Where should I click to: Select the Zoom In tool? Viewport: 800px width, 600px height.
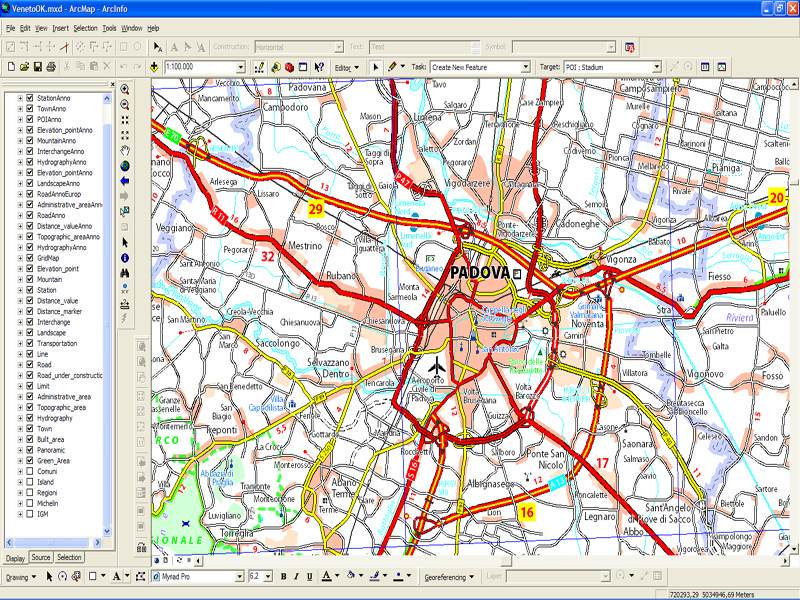tap(125, 89)
